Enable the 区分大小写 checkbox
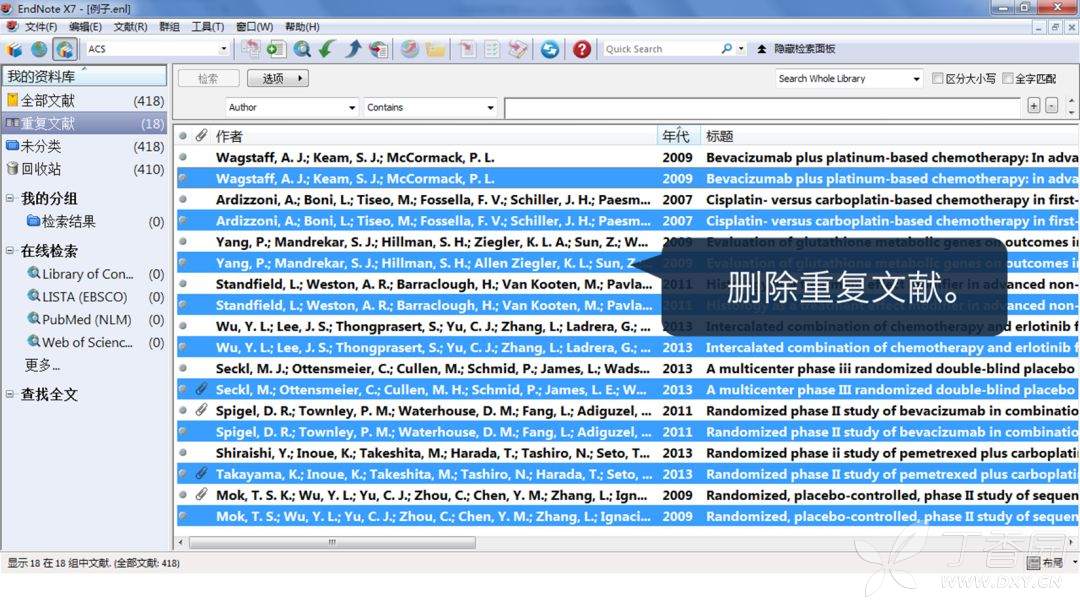 point(937,78)
